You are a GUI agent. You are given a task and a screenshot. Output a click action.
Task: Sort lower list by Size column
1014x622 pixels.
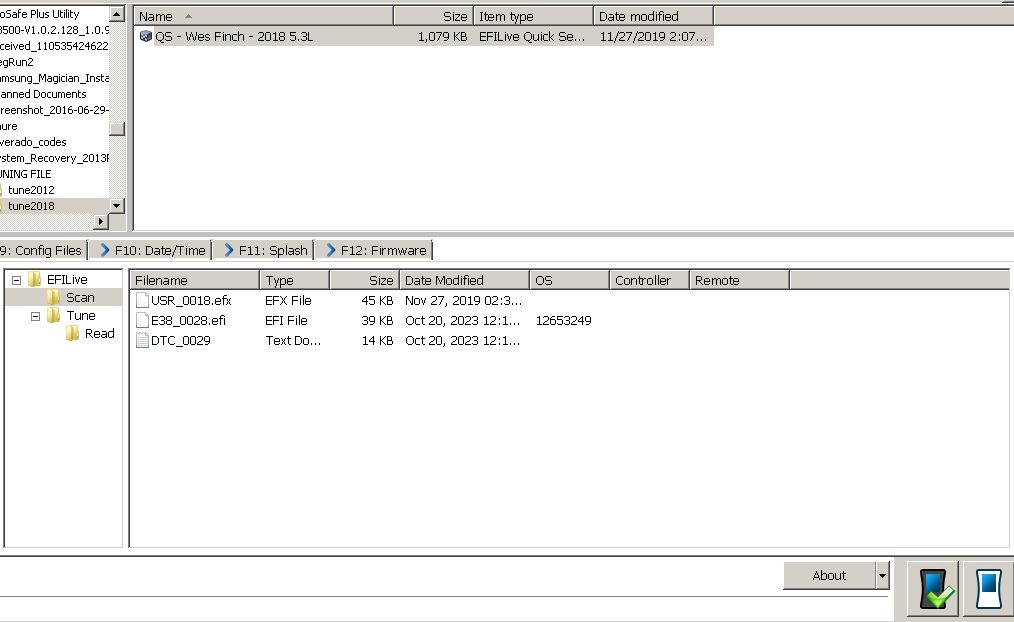point(365,280)
